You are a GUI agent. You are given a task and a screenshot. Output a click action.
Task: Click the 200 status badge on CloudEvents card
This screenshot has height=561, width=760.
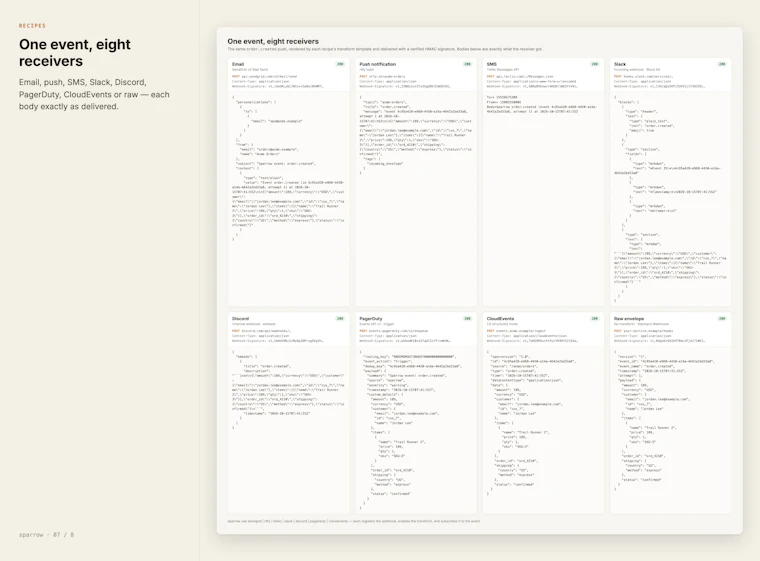pyautogui.click(x=595, y=319)
